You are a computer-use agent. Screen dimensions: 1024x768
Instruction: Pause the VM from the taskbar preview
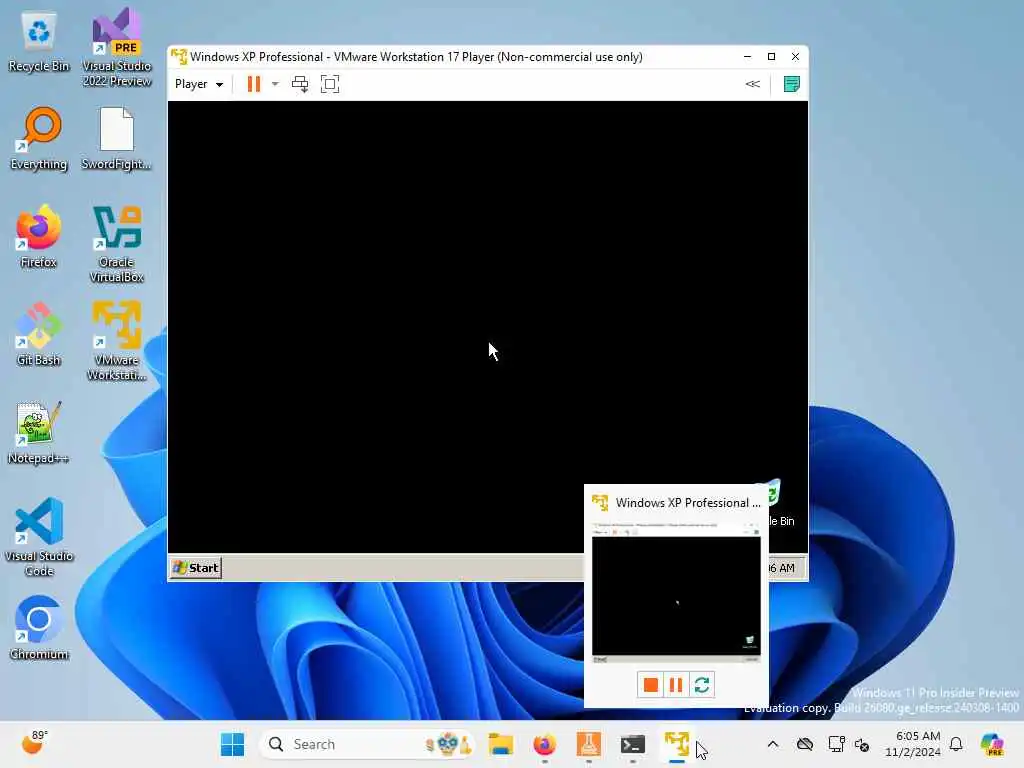click(676, 684)
